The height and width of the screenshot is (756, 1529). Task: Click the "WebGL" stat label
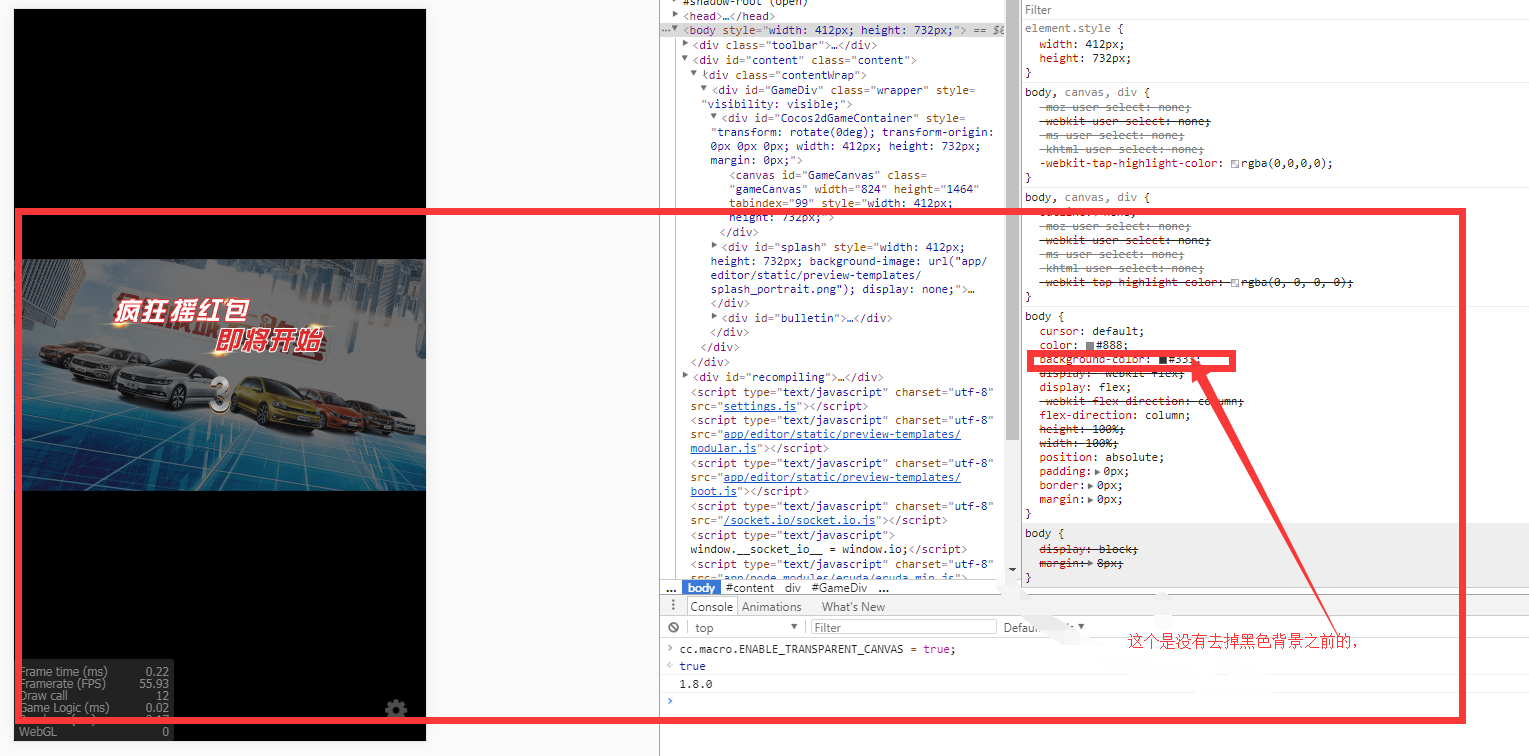[x=38, y=732]
